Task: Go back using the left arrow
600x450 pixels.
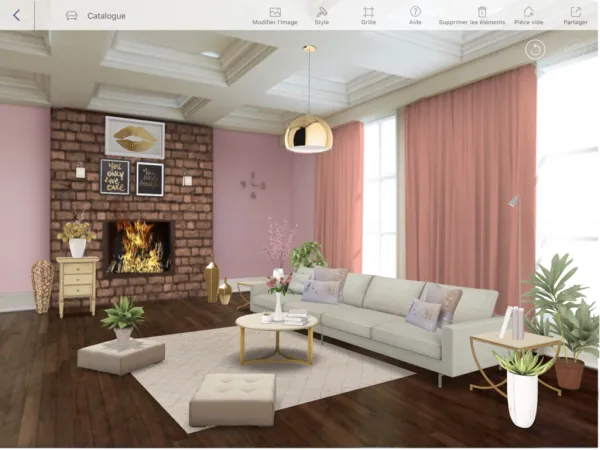Action: click(16, 15)
